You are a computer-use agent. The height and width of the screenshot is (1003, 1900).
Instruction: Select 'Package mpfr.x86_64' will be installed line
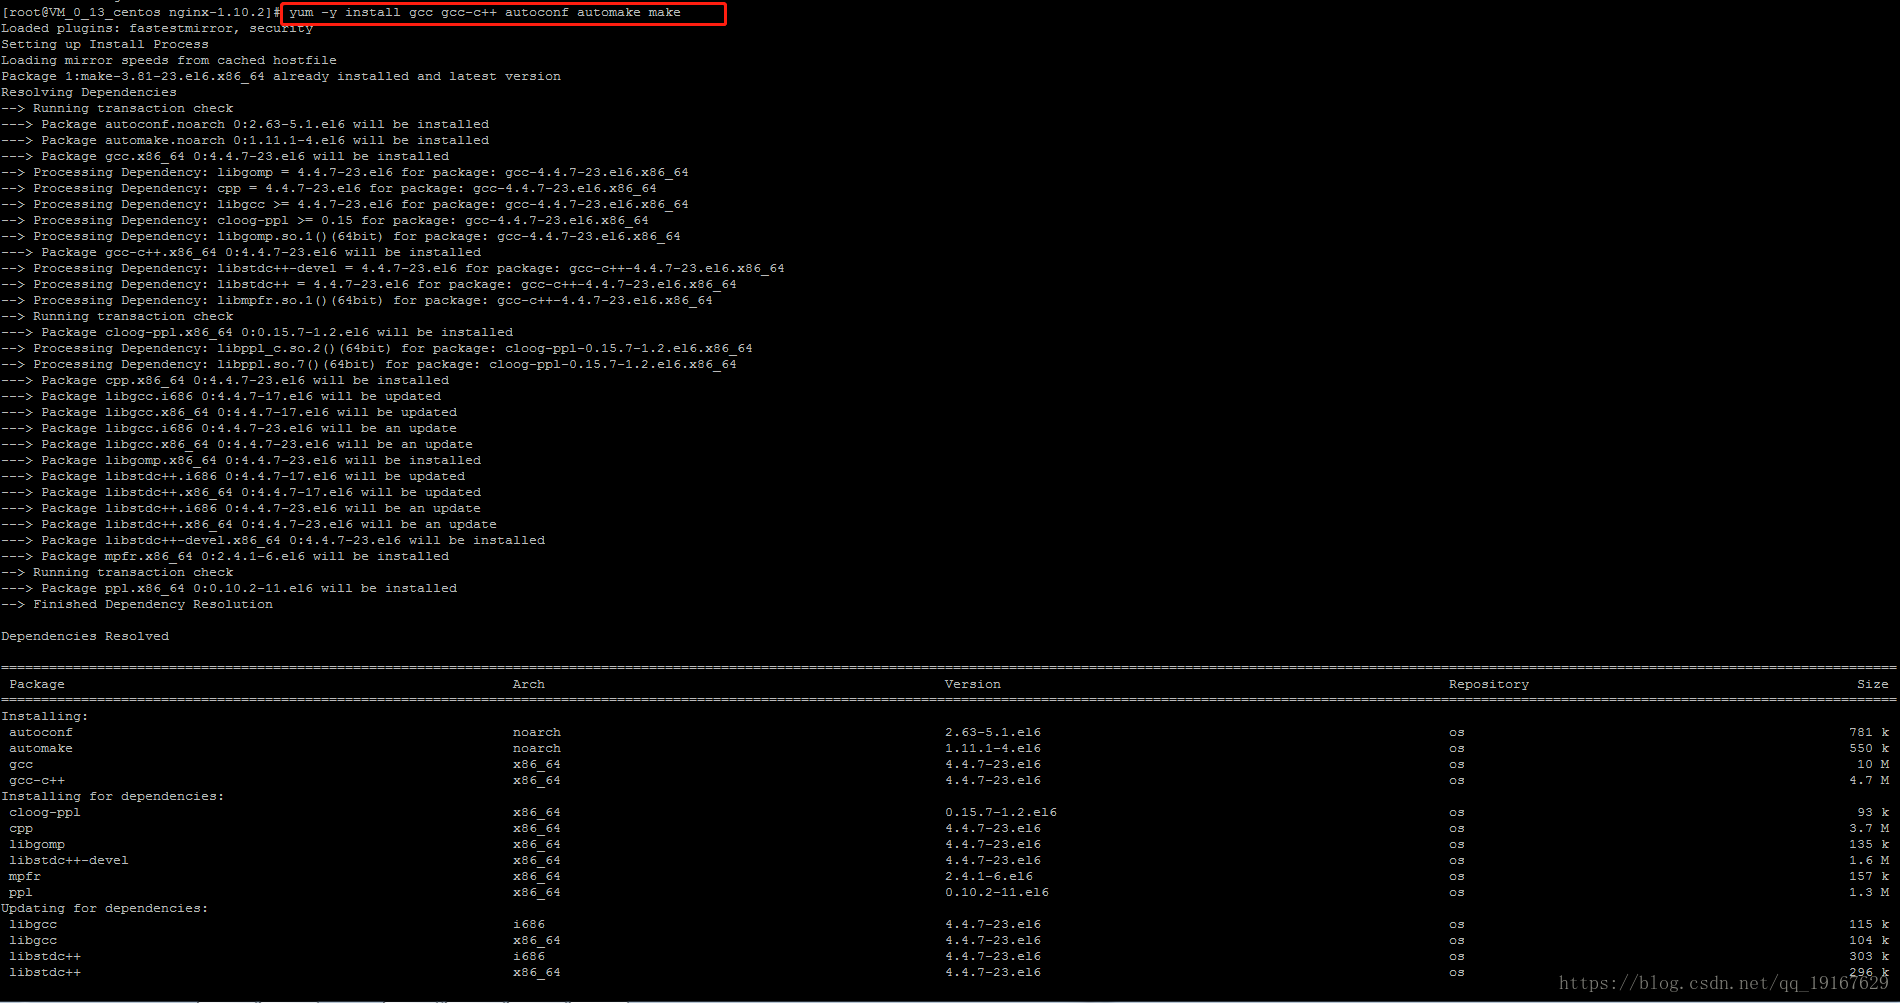pos(225,557)
